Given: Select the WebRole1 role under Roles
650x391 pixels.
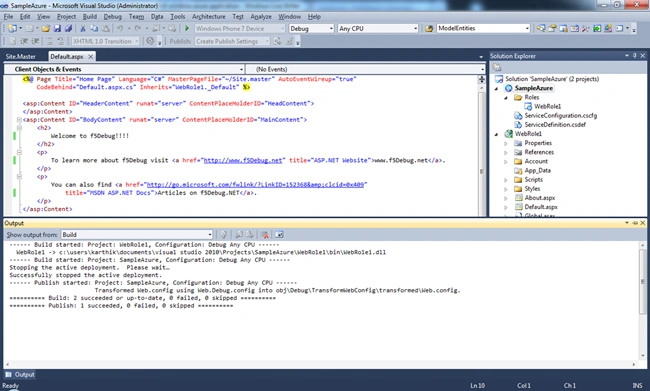Looking at the screenshot, I should click(547, 107).
